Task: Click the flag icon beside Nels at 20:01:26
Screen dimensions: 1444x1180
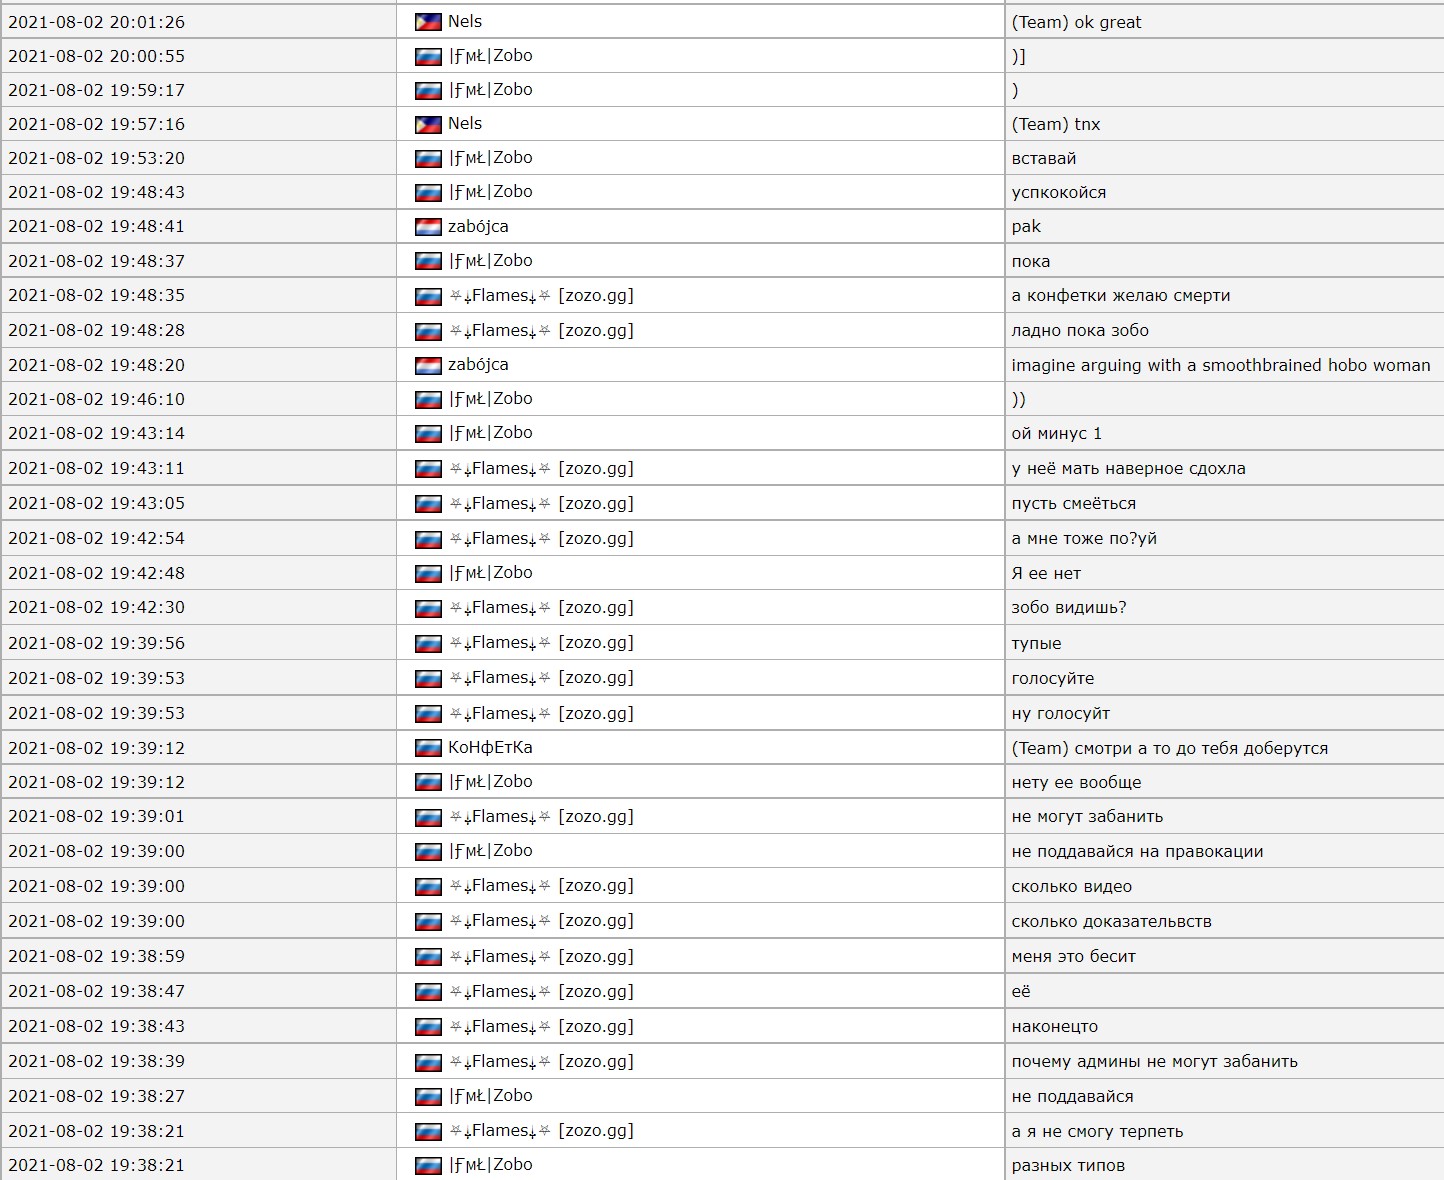Action: pos(428,22)
